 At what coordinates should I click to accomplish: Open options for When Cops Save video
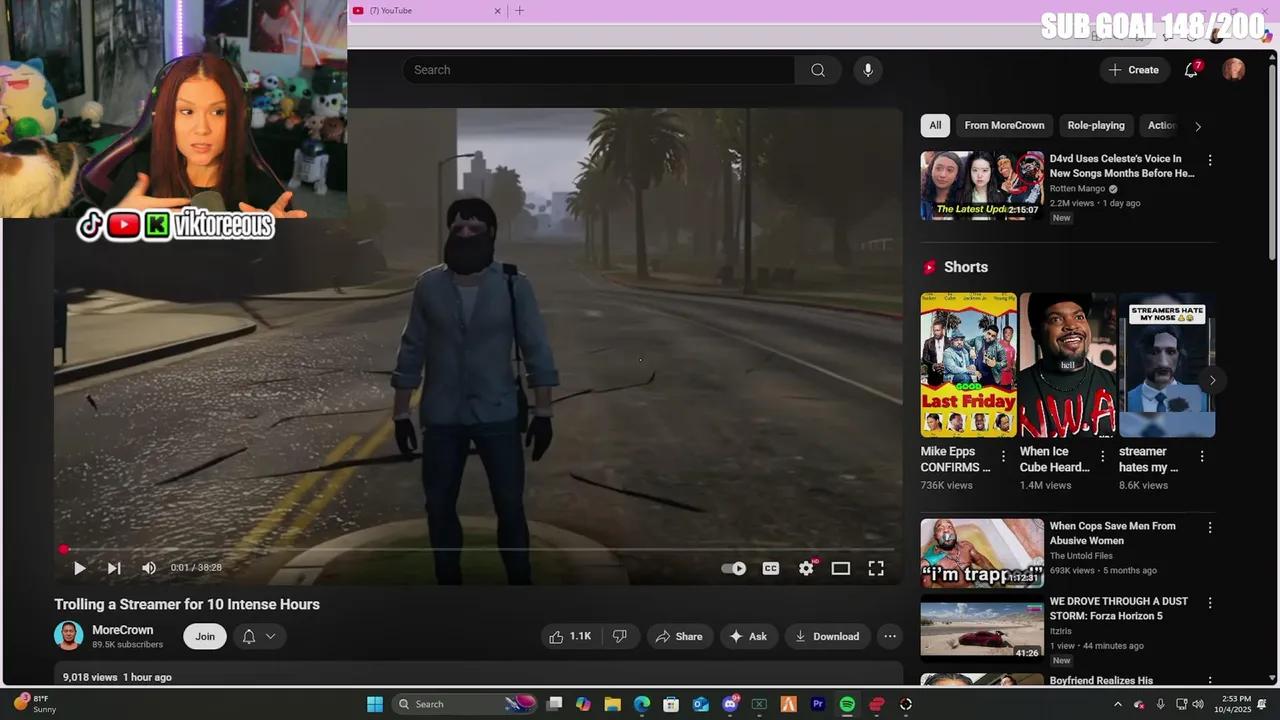1210,527
